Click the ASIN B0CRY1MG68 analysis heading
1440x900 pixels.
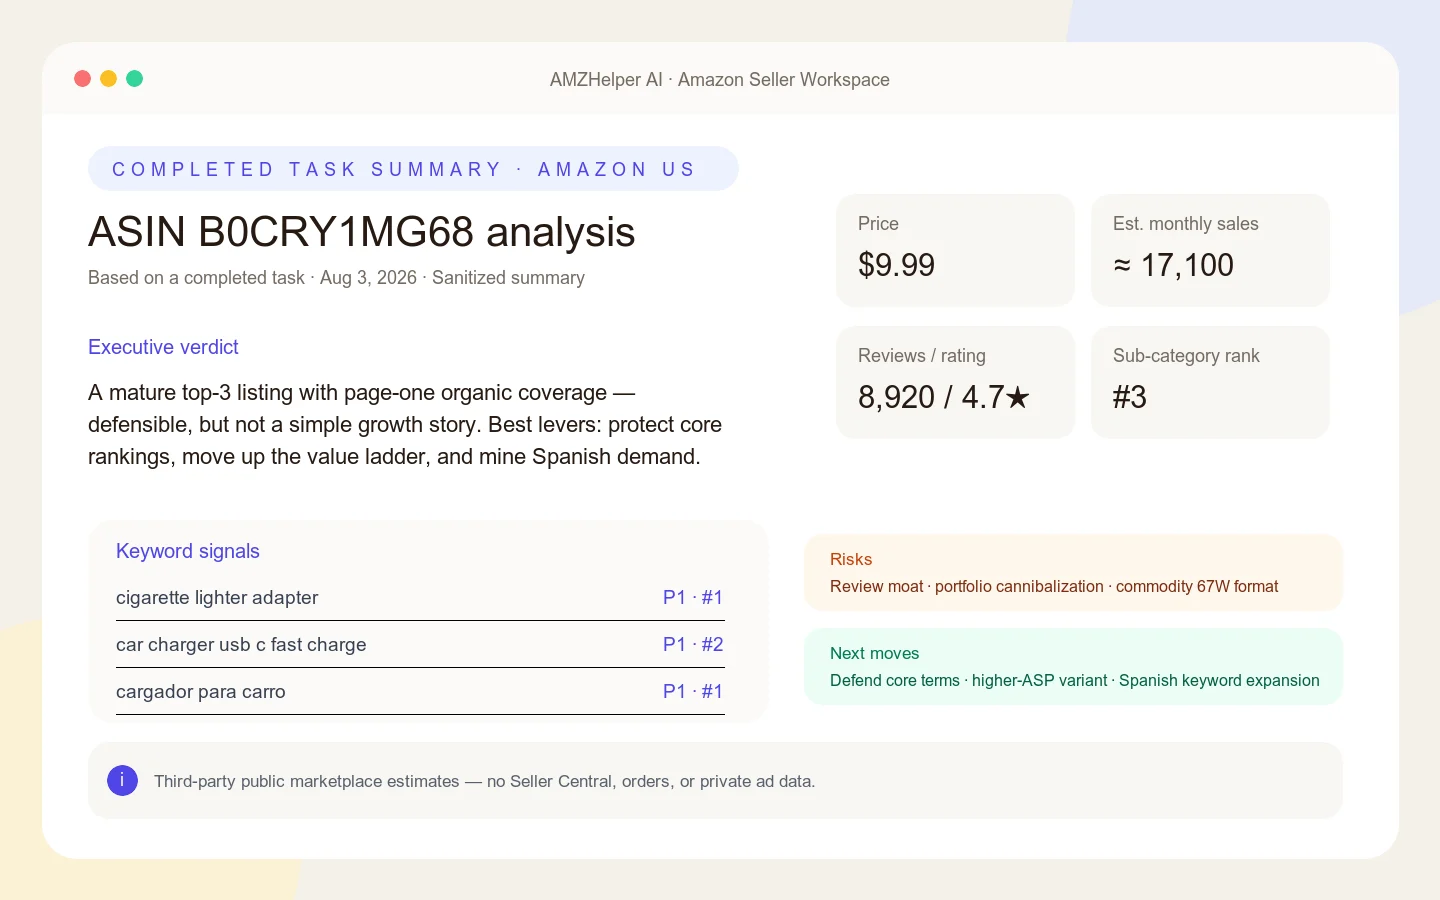pyautogui.click(x=361, y=232)
